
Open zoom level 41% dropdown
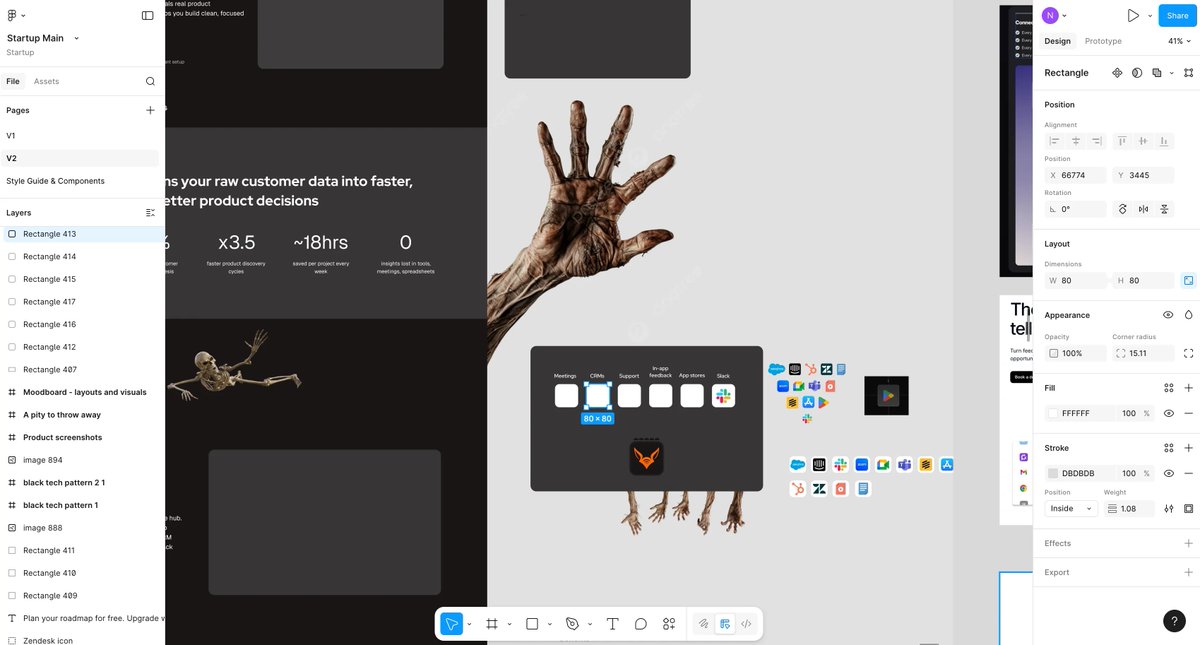[x=1180, y=41]
